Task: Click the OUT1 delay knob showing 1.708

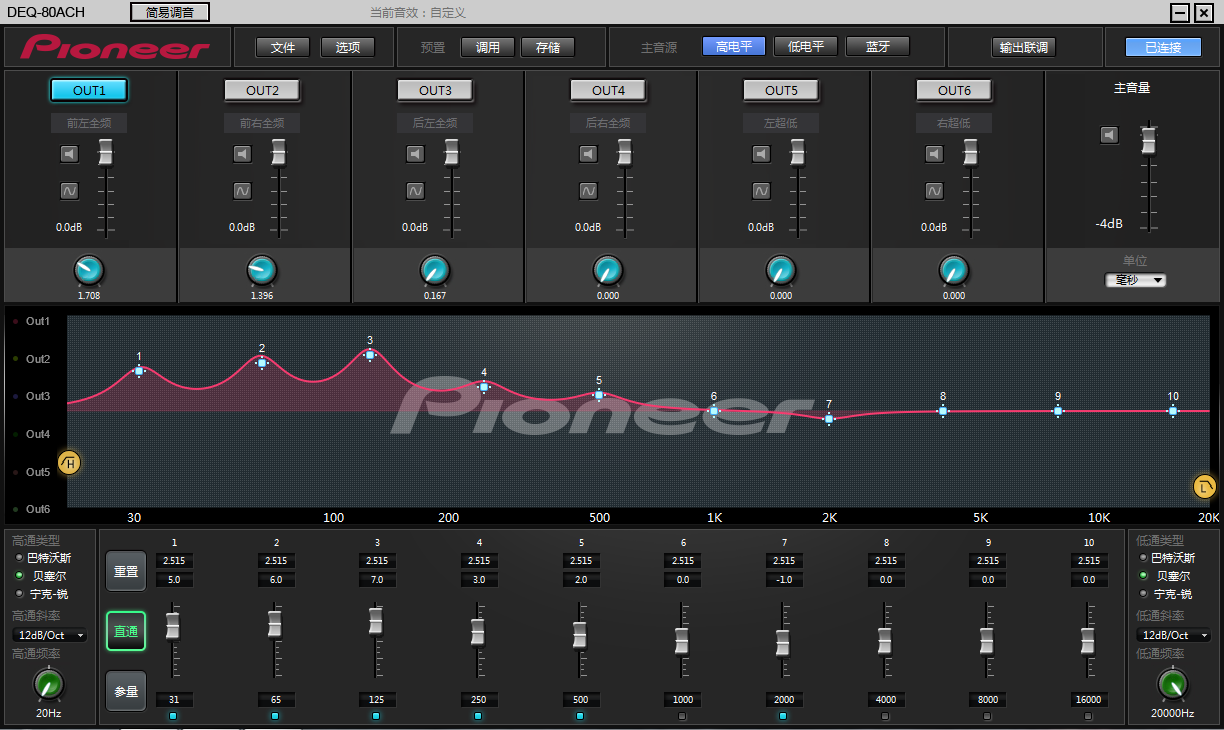Action: click(89, 270)
